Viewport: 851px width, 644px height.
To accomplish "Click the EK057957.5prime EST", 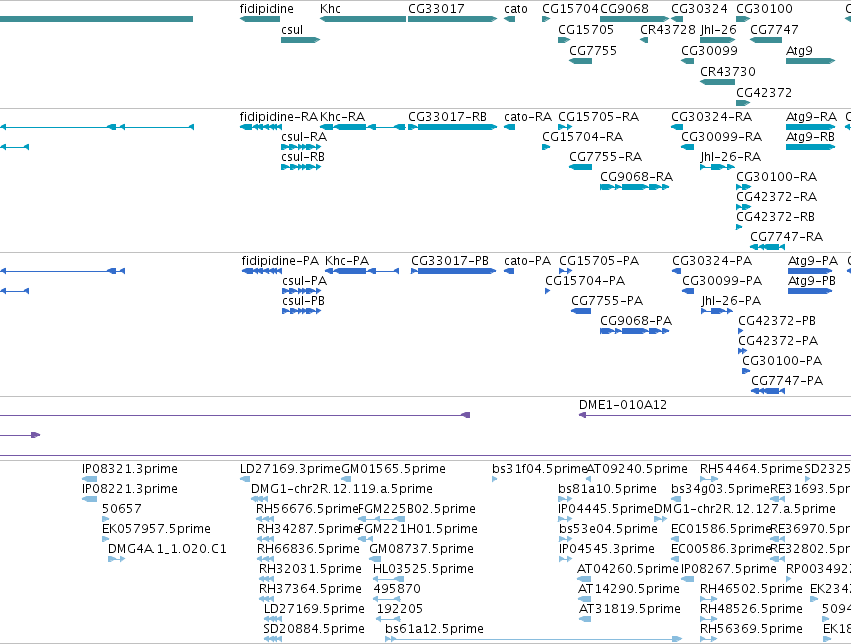I will click(x=105, y=539).
